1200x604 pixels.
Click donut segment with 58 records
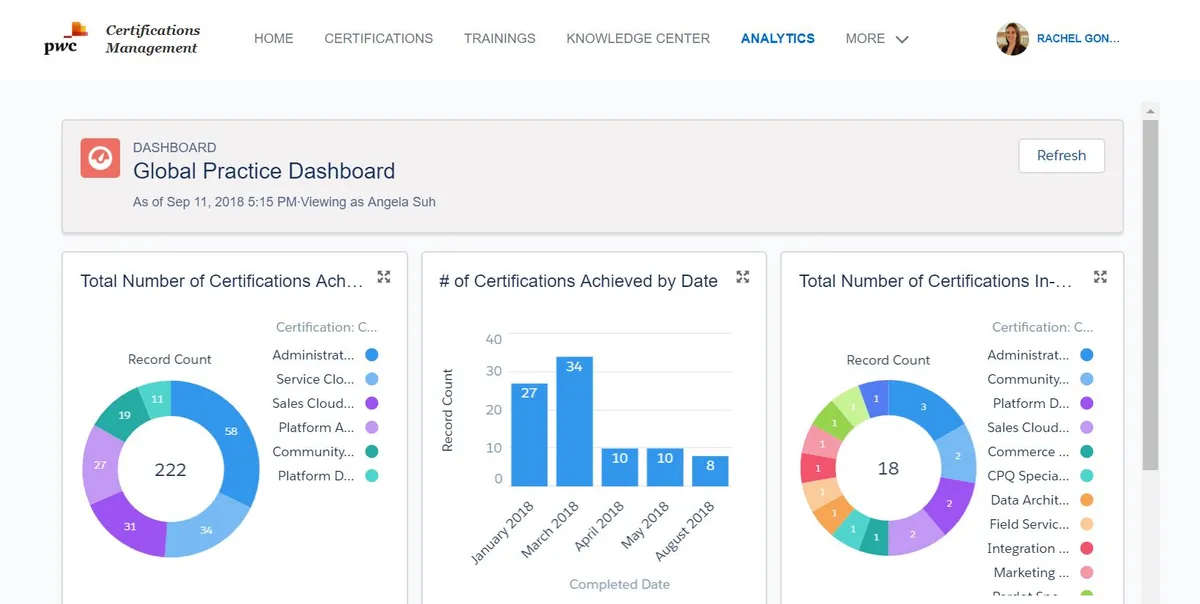[x=231, y=431]
